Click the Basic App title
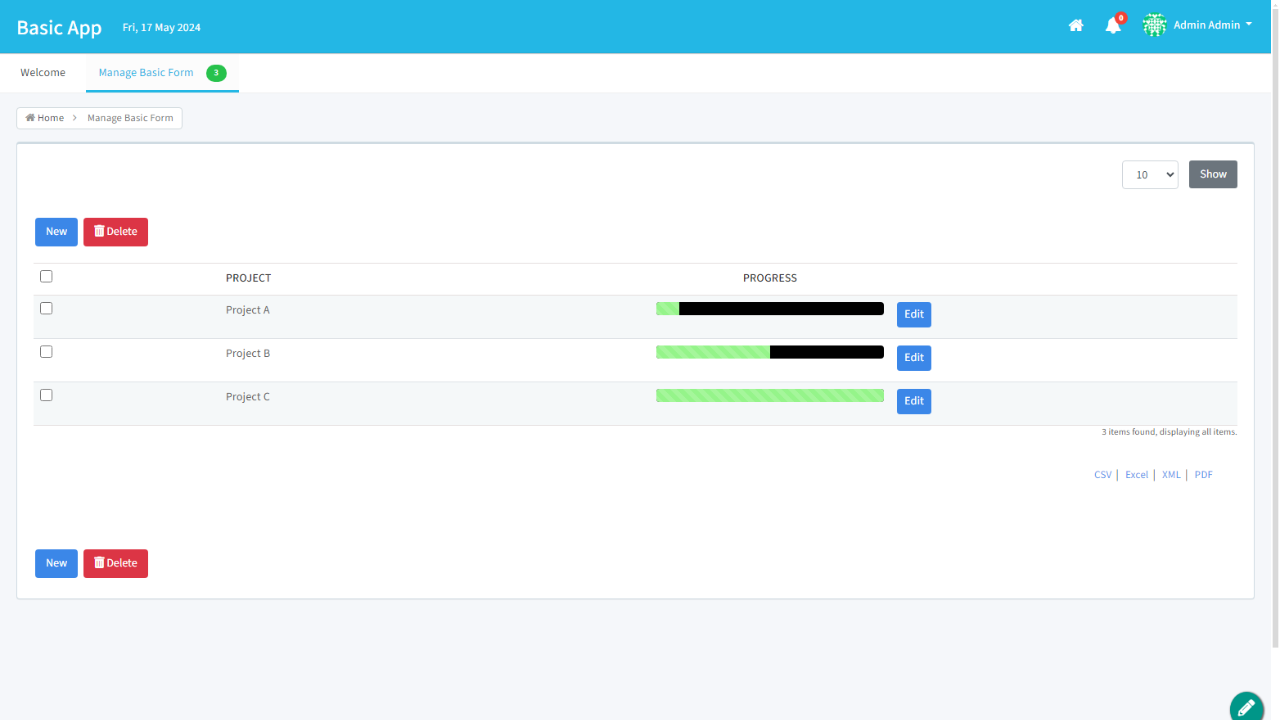This screenshot has width=1280, height=720. point(59,27)
